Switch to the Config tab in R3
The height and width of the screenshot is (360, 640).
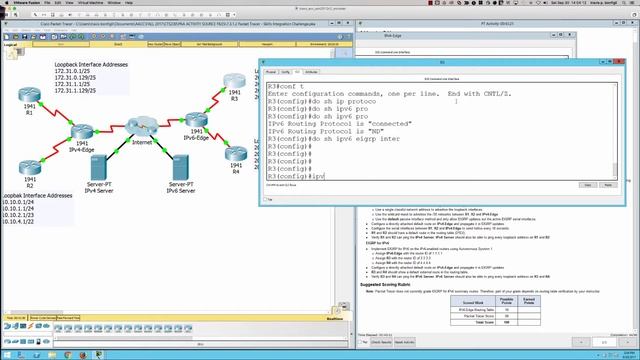[285, 72]
